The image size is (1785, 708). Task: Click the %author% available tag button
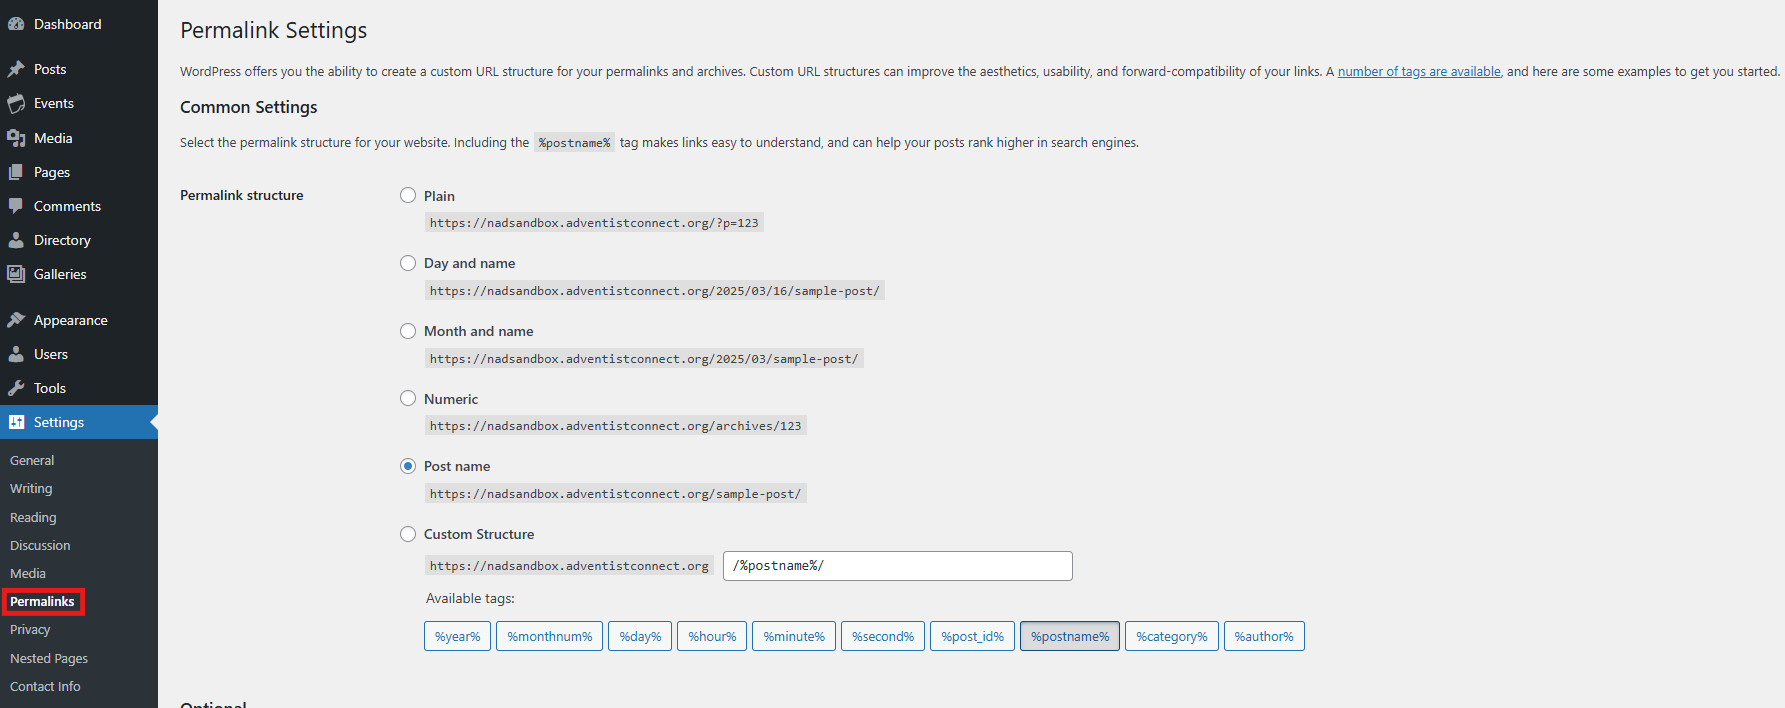tap(1263, 636)
